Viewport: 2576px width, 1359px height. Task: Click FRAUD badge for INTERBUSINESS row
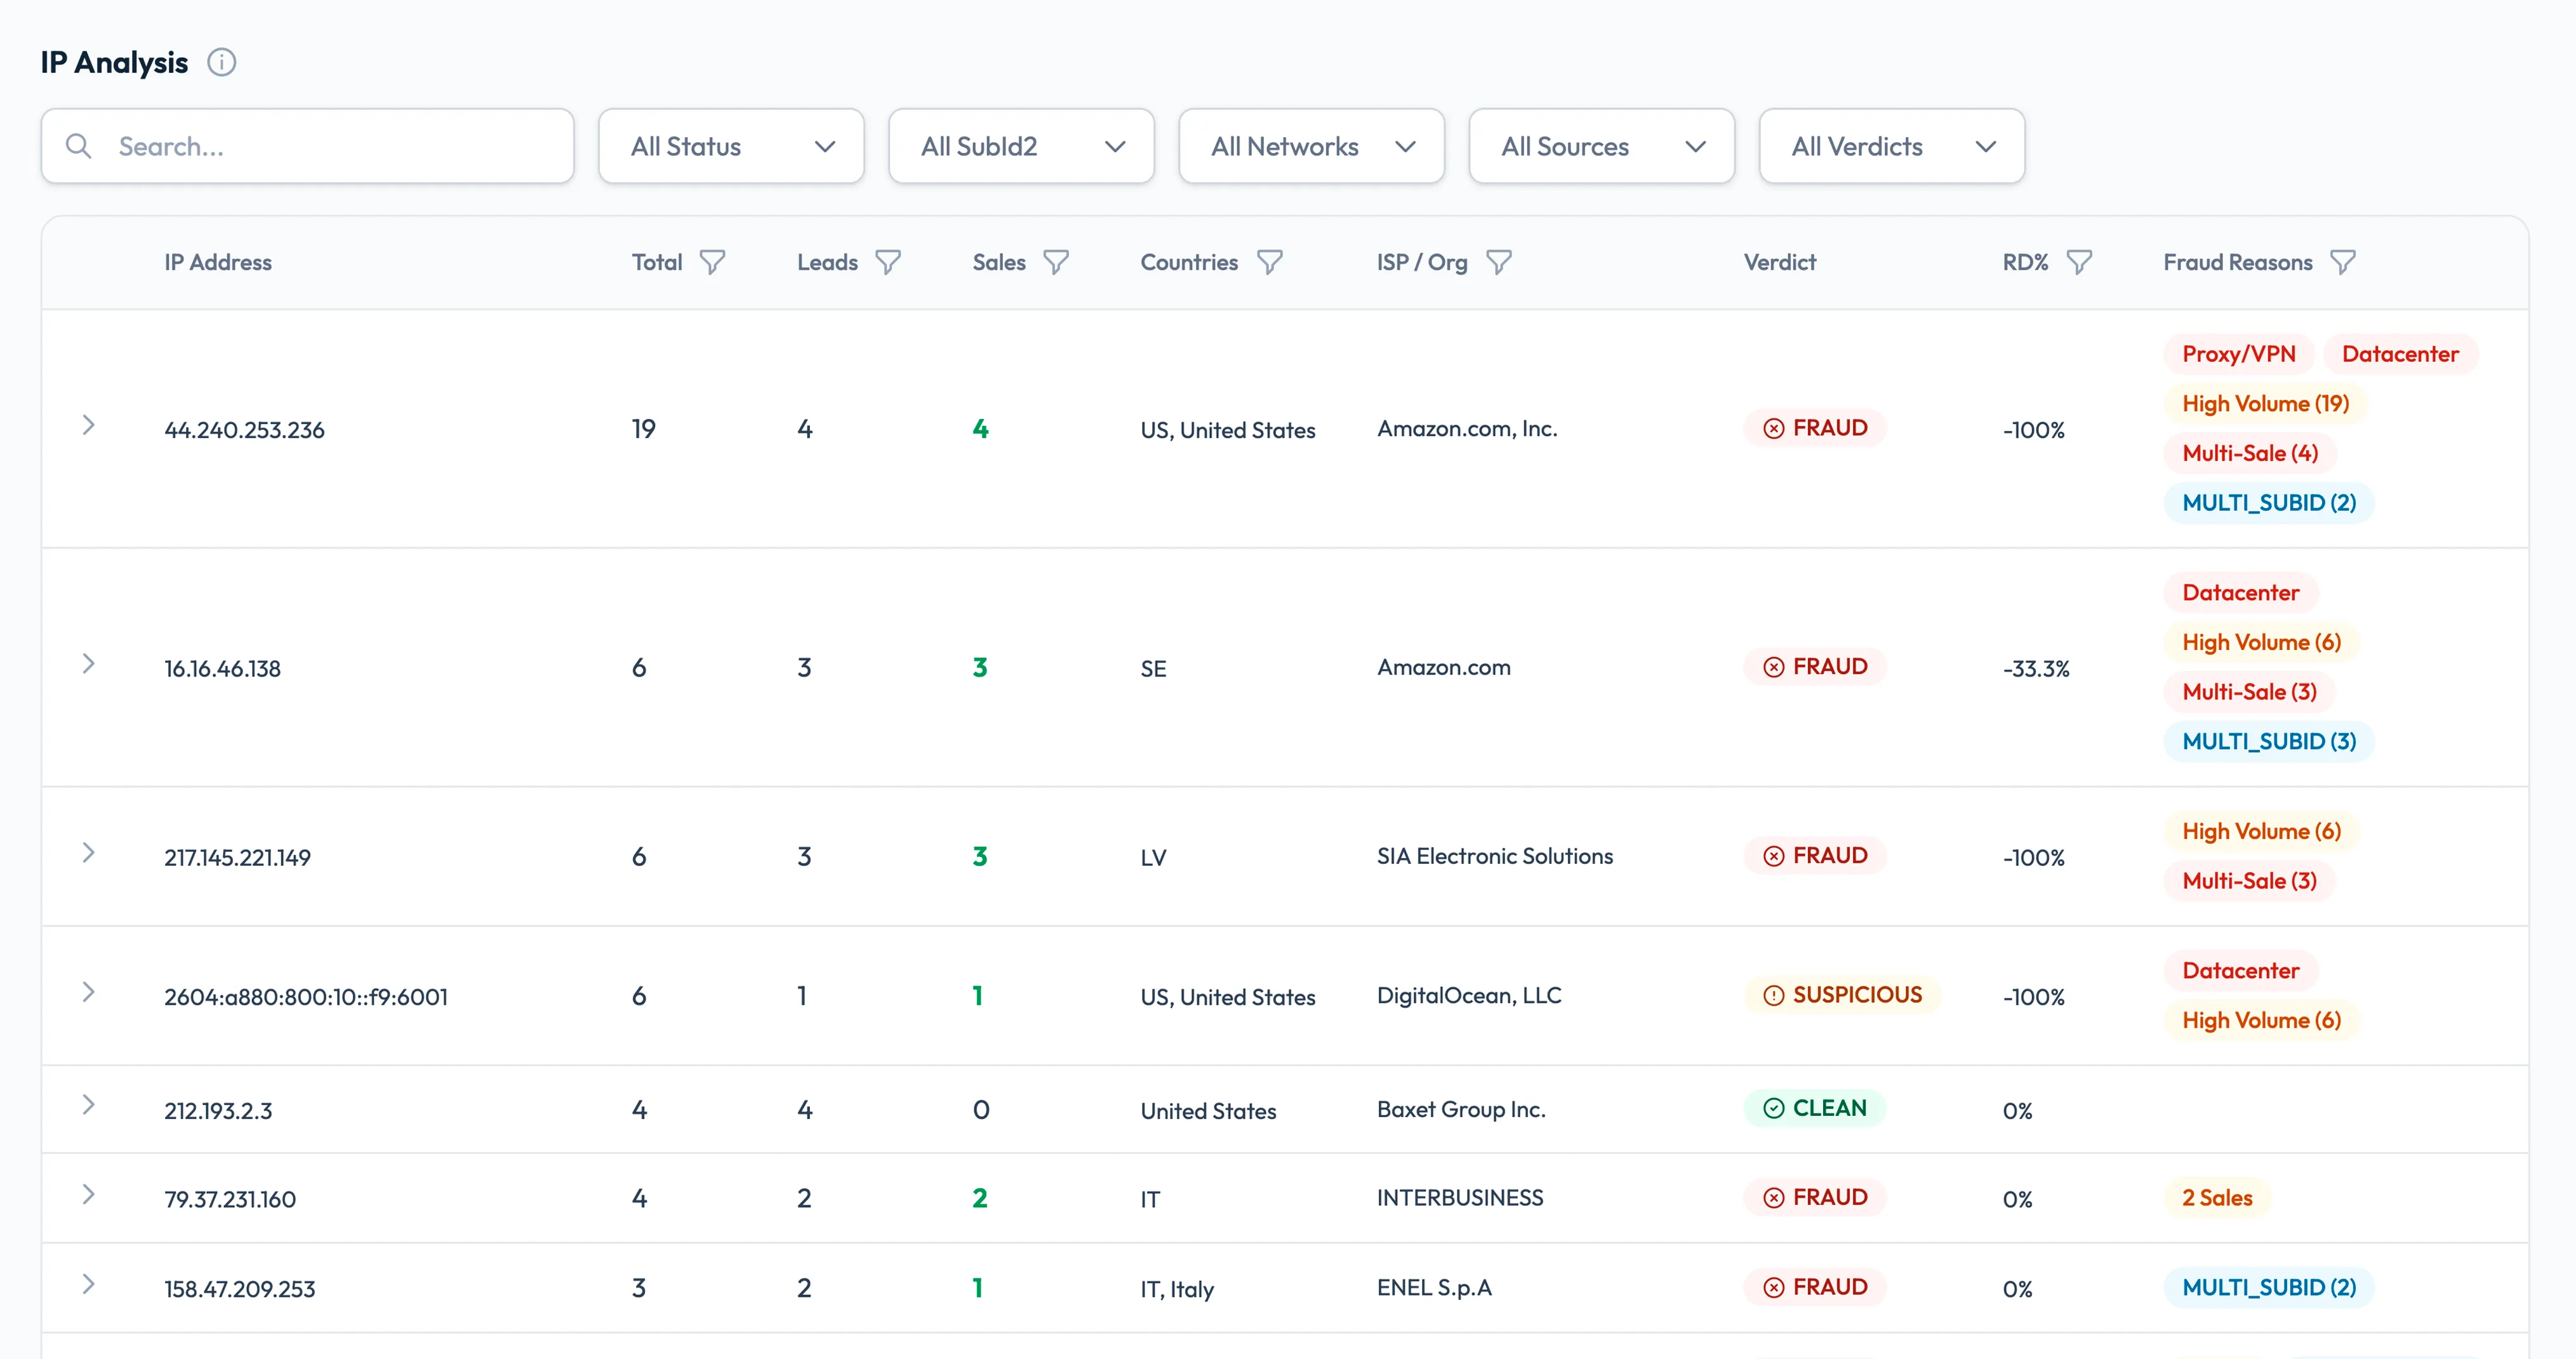[1814, 1197]
